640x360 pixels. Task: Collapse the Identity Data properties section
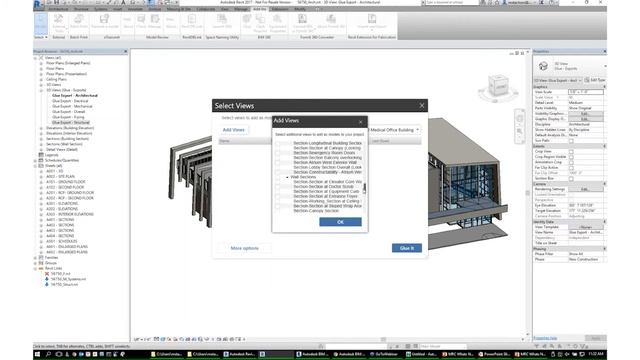click(604, 222)
